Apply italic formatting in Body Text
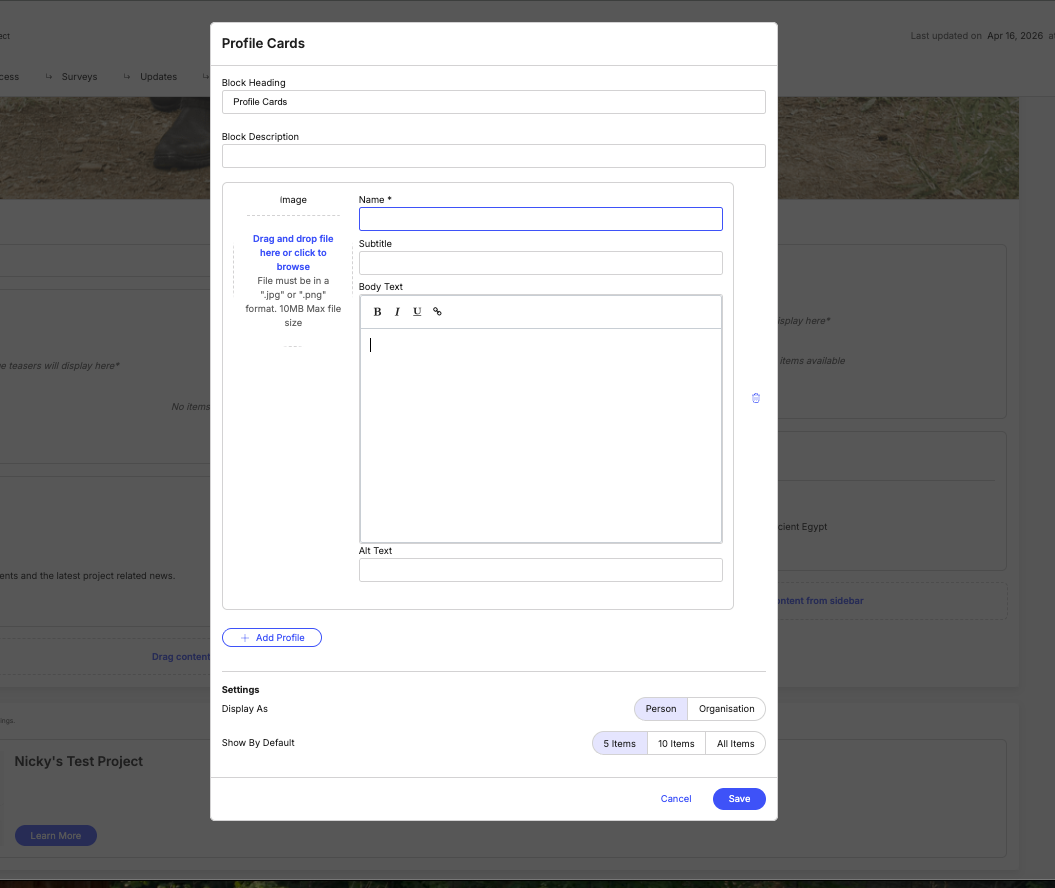1055x888 pixels. click(397, 311)
